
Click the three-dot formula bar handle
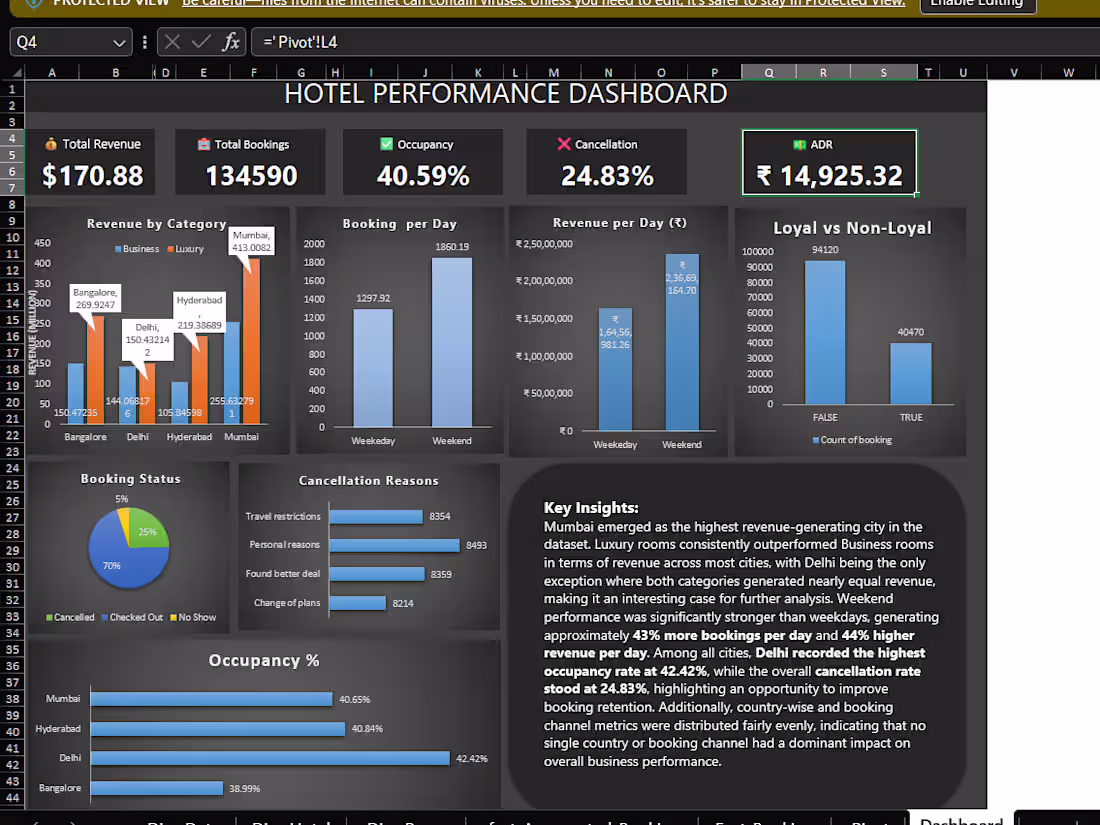pos(145,42)
